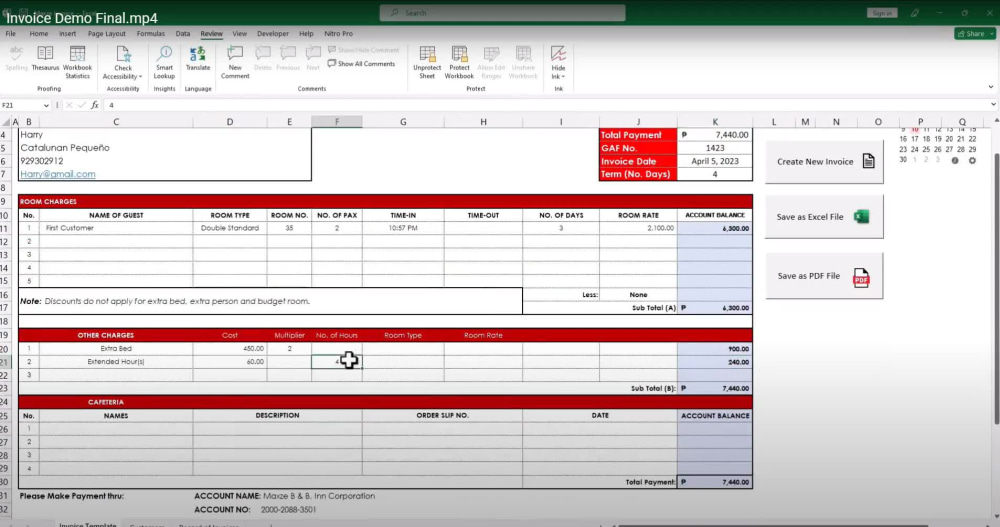Screen dimensions: 1000x527
Task: Open Smart Lookup
Action: point(164,63)
